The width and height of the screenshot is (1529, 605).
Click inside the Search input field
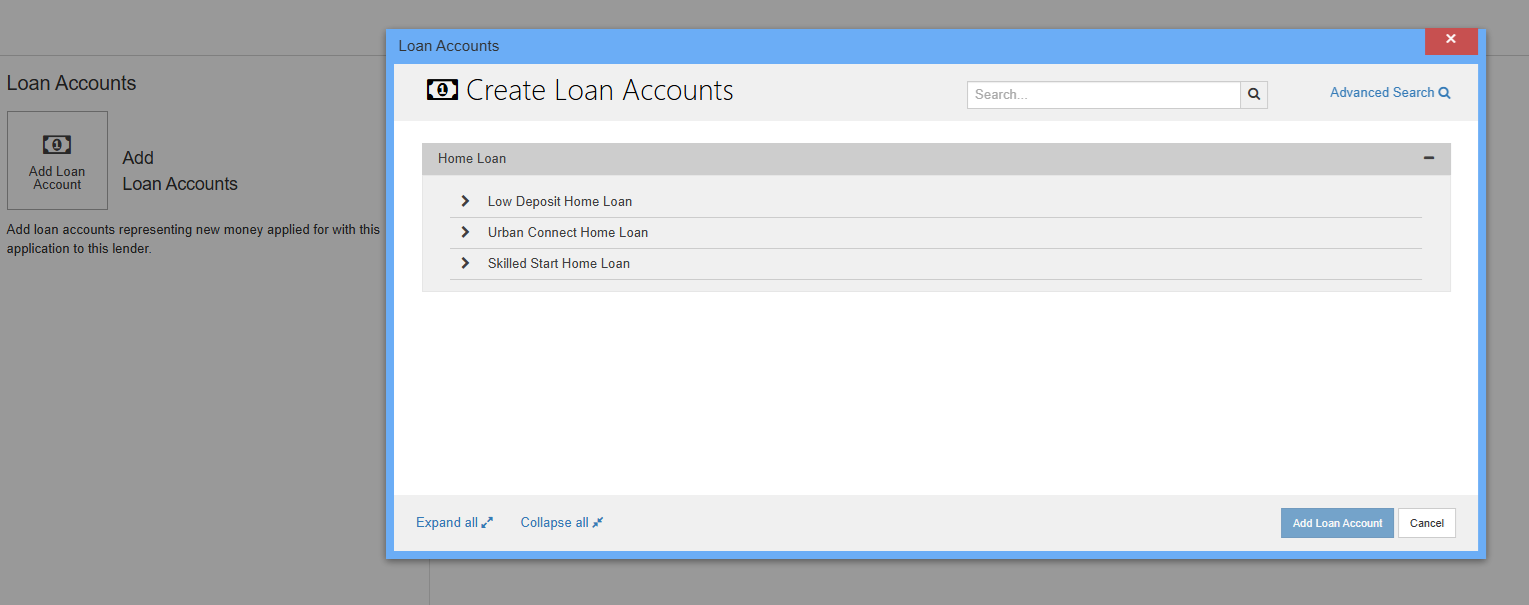coord(1100,94)
